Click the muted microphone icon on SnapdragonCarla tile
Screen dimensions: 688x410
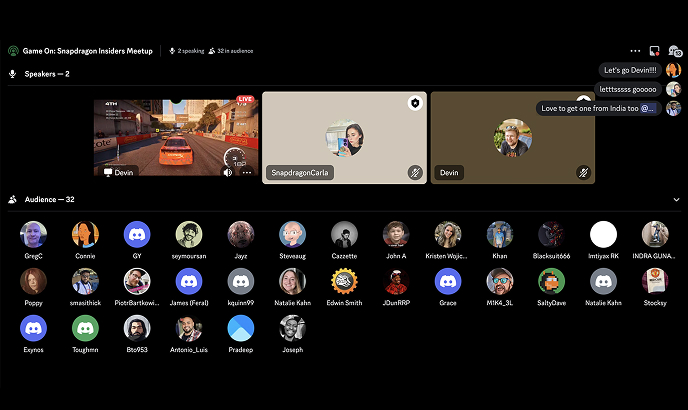coord(415,173)
